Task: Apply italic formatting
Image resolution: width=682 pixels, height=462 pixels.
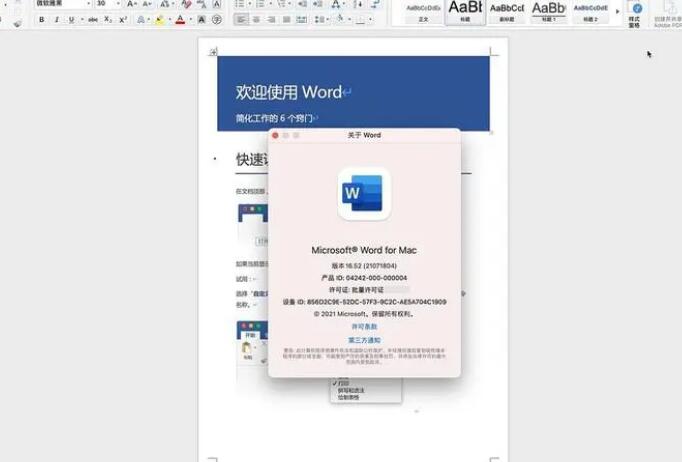Action: [56, 19]
